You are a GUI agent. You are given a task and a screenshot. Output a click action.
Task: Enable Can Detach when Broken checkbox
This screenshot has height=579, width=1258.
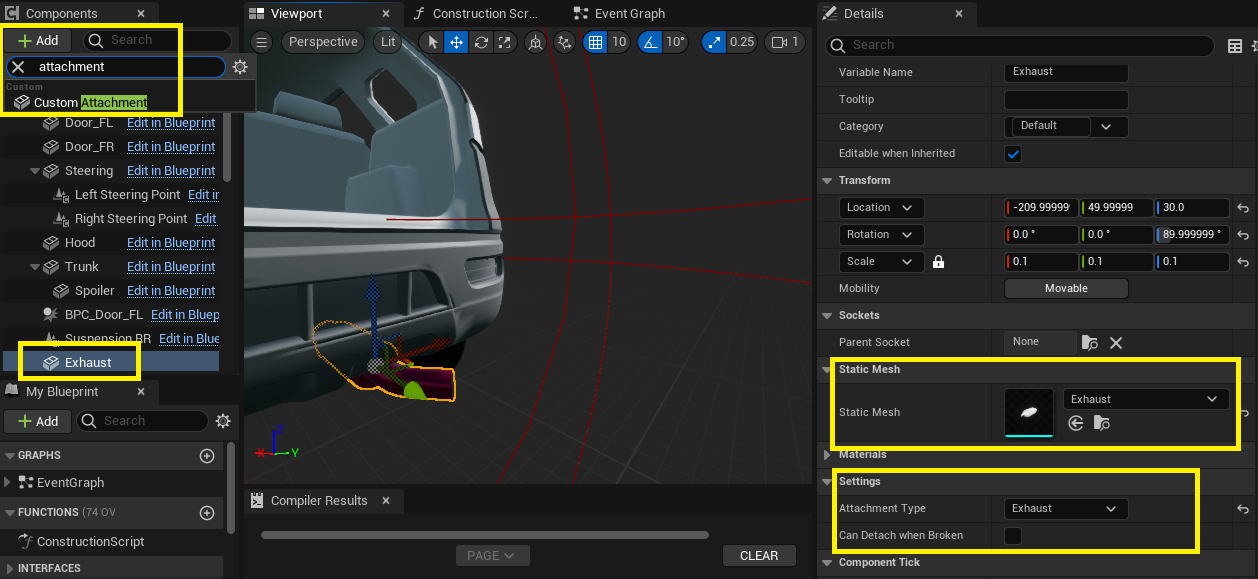tap(1013, 536)
